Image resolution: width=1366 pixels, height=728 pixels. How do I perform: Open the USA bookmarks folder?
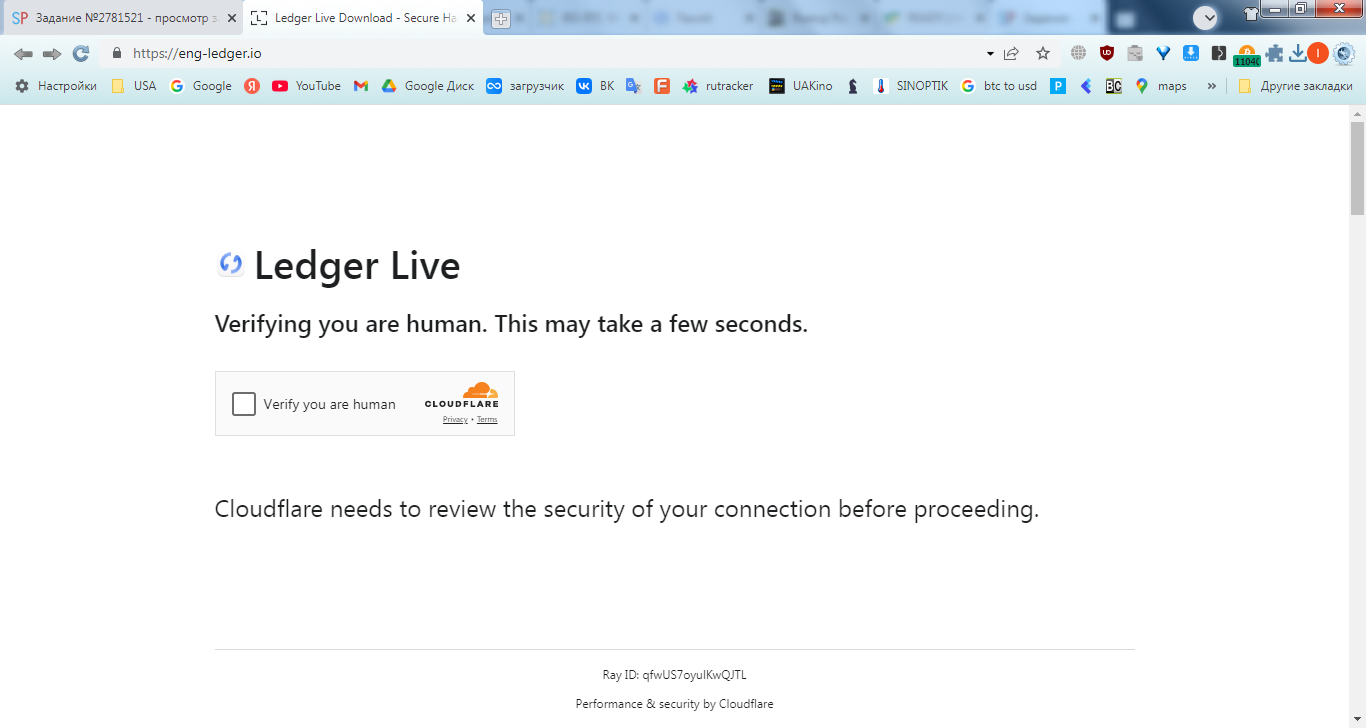pos(133,86)
